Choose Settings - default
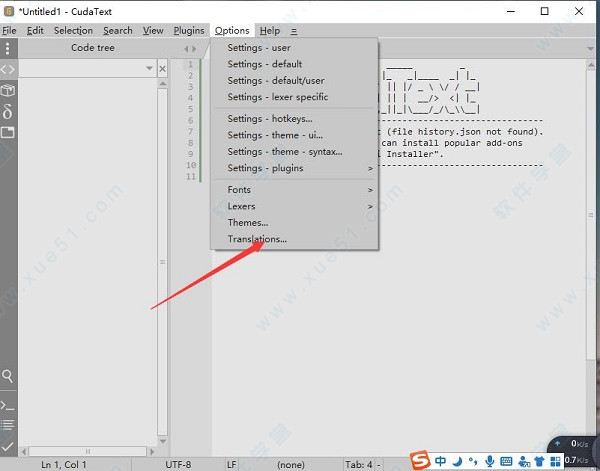600x471 pixels. pos(295,64)
